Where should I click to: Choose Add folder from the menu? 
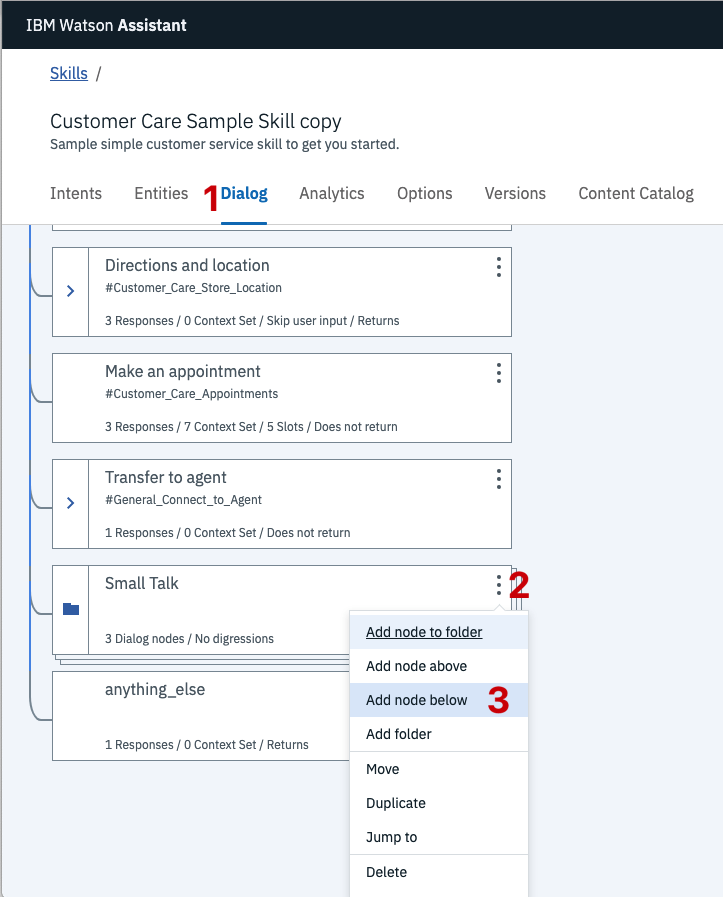(439, 734)
